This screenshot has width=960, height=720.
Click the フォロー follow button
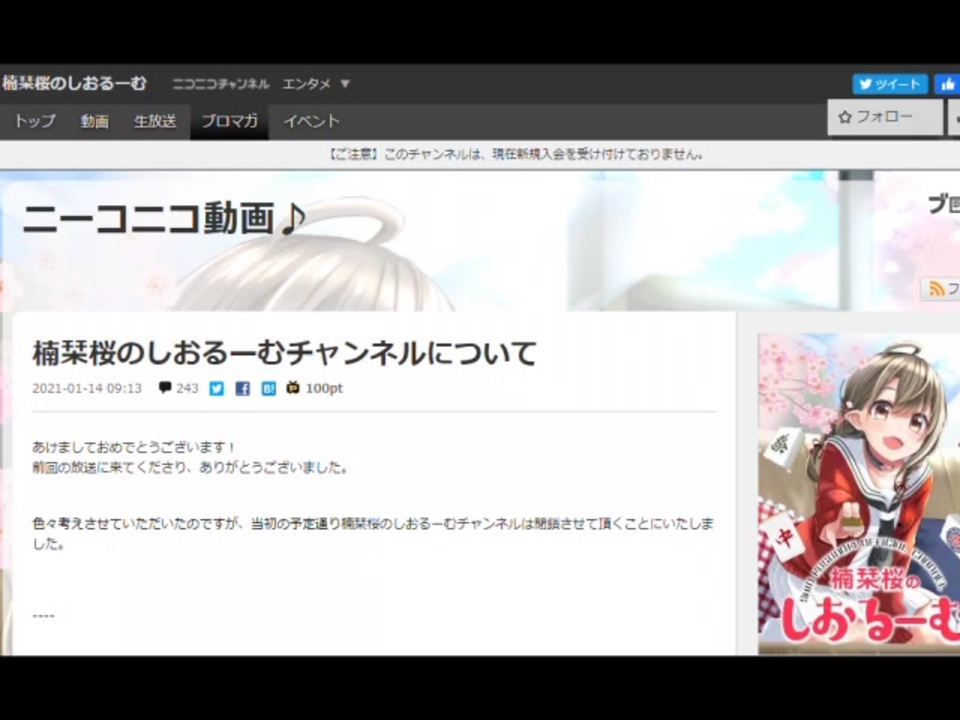(885, 117)
